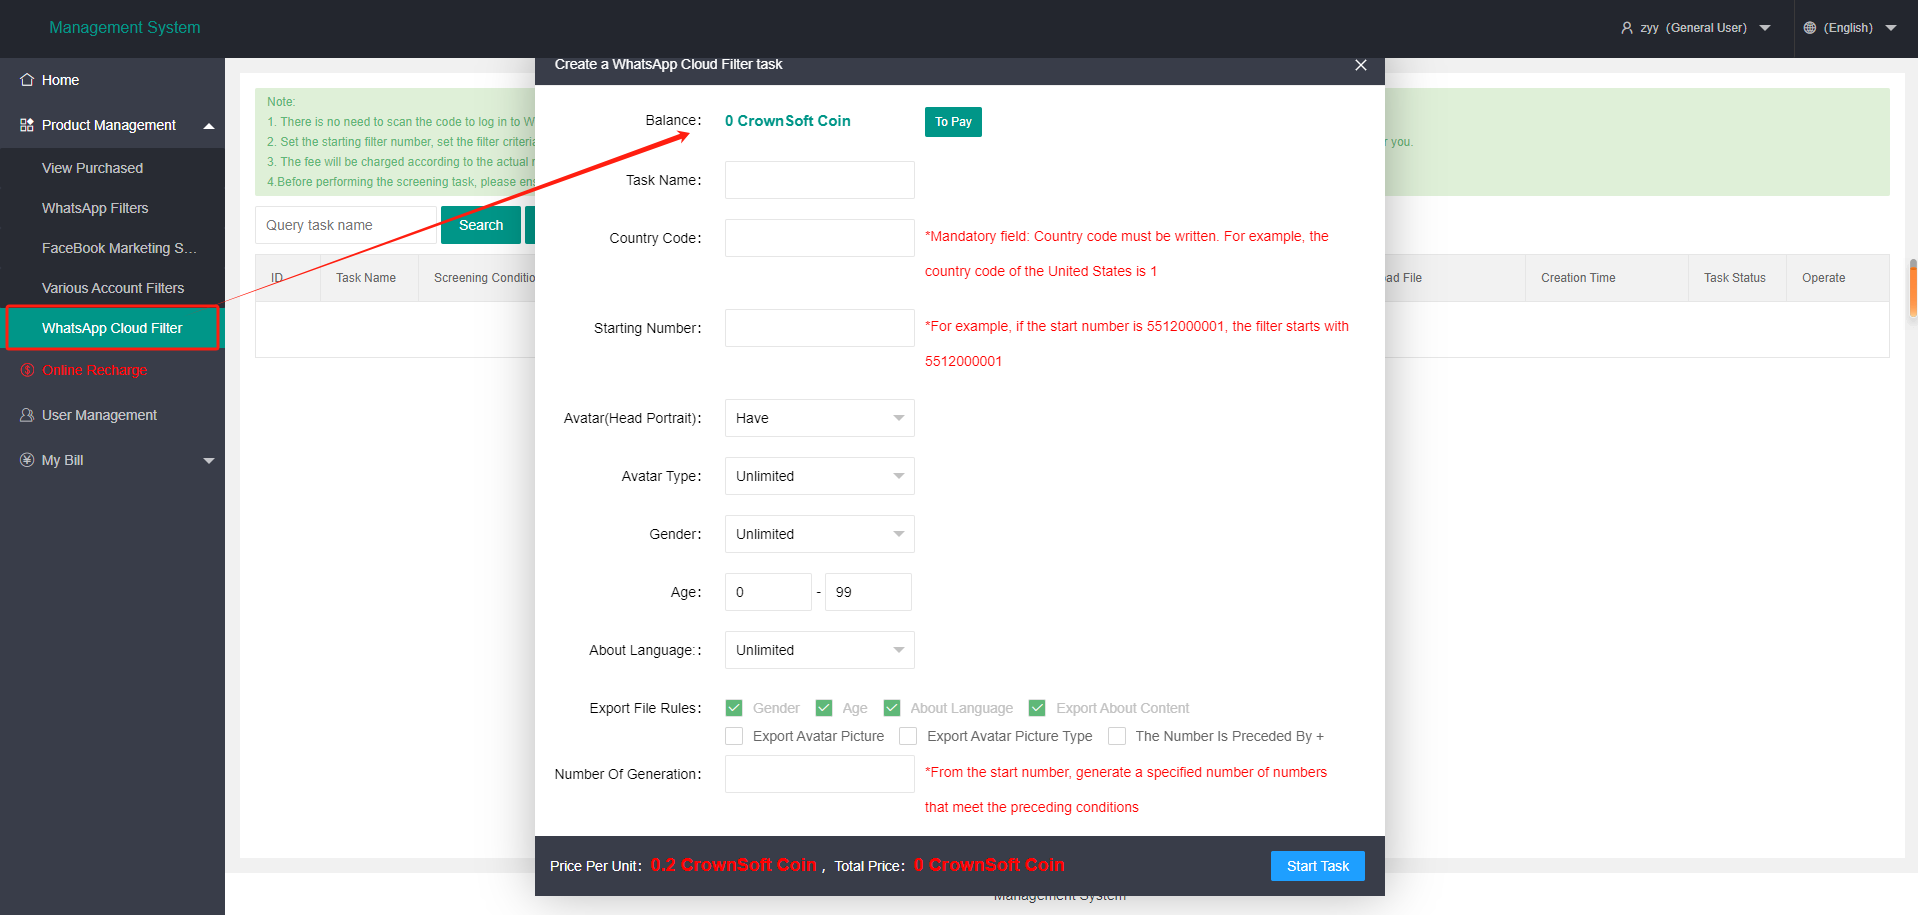
Task: Click the Task Name input field
Action: [820, 180]
